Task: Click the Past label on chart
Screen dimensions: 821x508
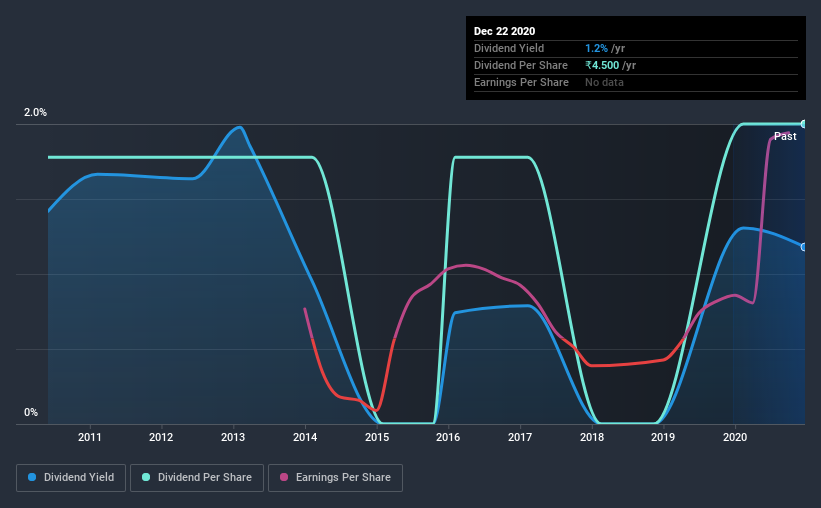Action: [x=785, y=136]
